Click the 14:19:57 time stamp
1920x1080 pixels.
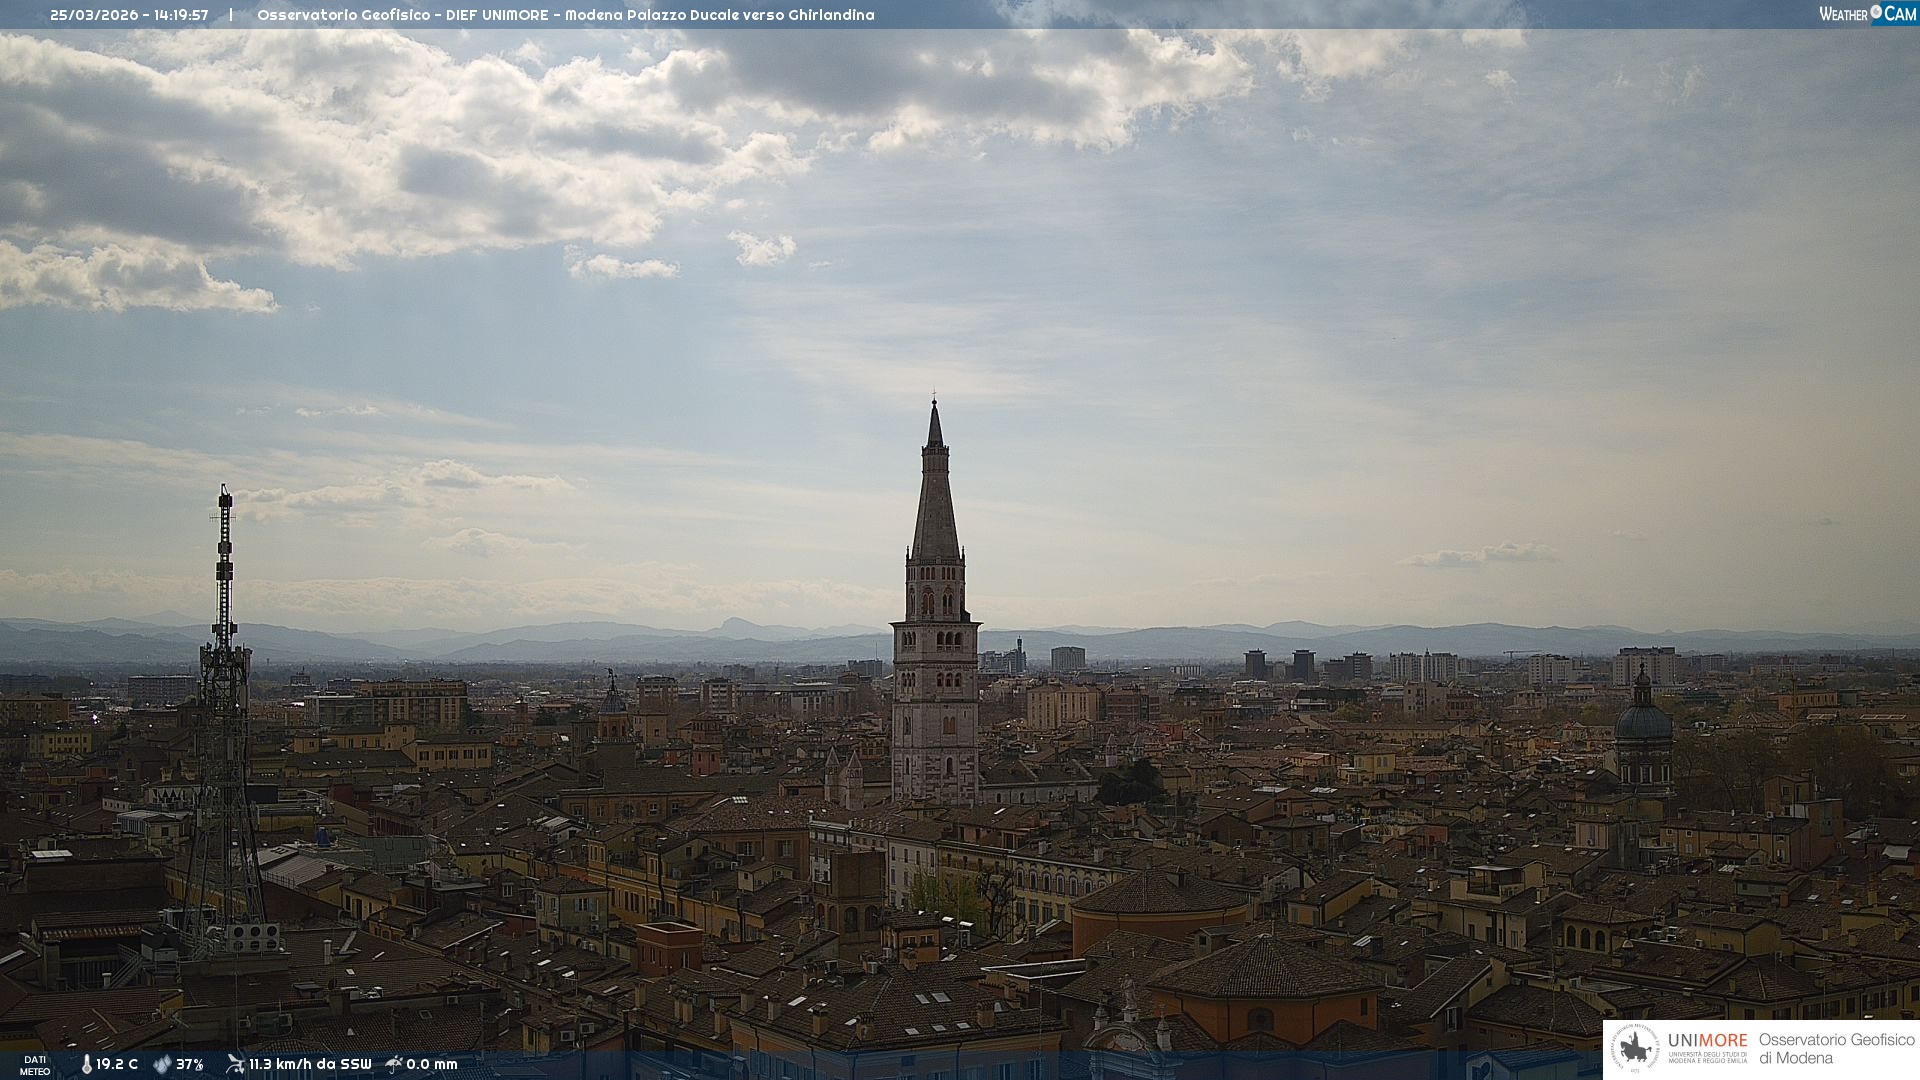(x=181, y=15)
